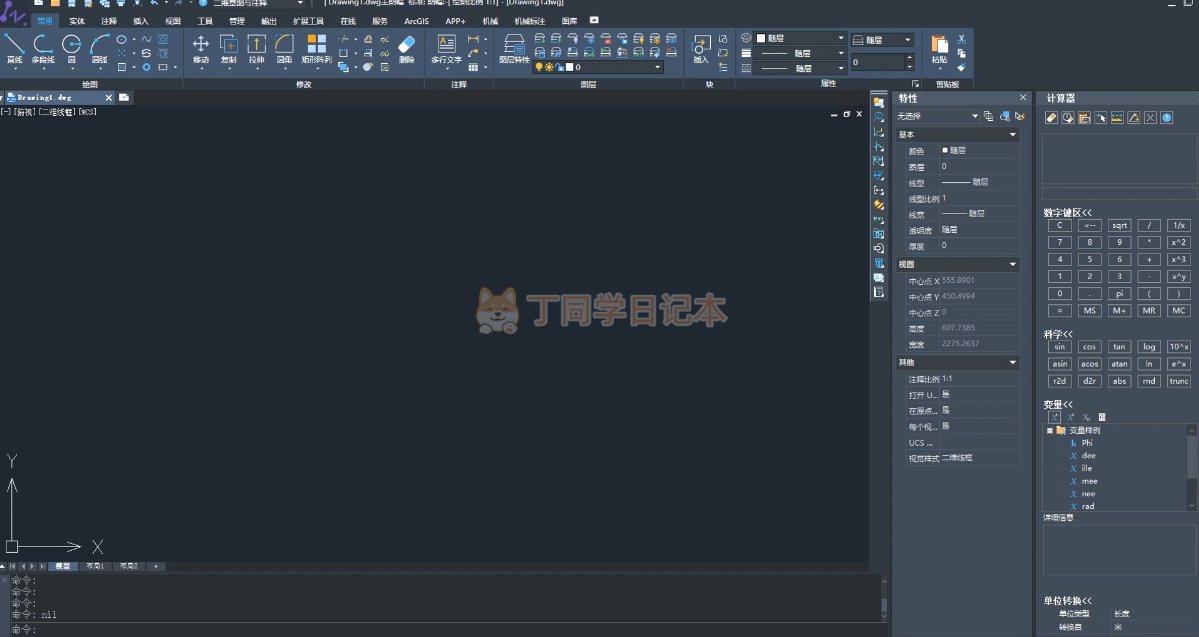Collapse the 基本 section in properties panel
1199x637 pixels.
point(1013,134)
